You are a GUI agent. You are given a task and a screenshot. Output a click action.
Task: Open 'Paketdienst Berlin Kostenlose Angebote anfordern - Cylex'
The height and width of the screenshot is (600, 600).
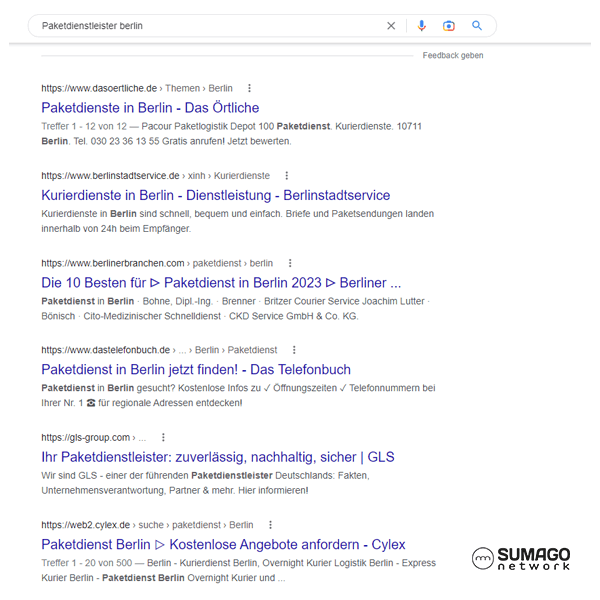pos(223,545)
